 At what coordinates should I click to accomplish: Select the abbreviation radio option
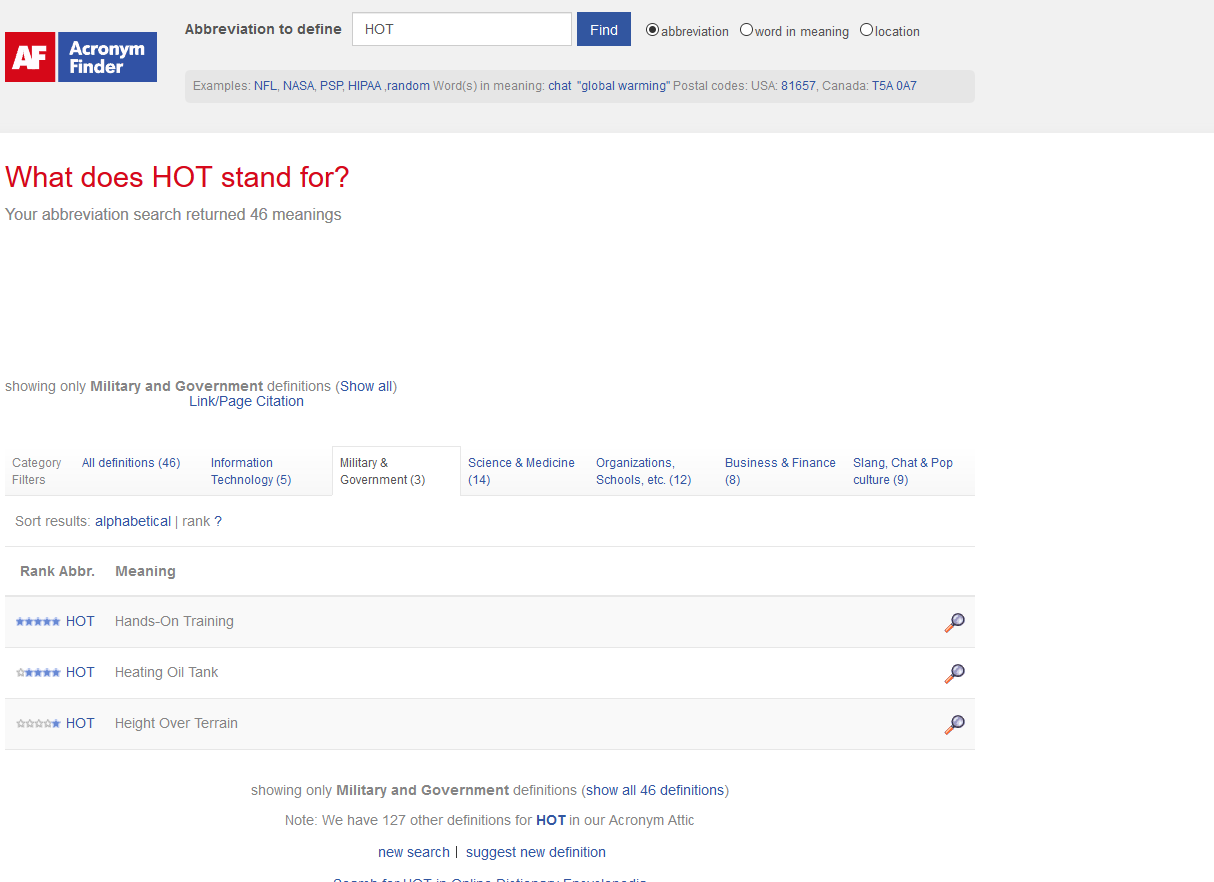[652, 30]
